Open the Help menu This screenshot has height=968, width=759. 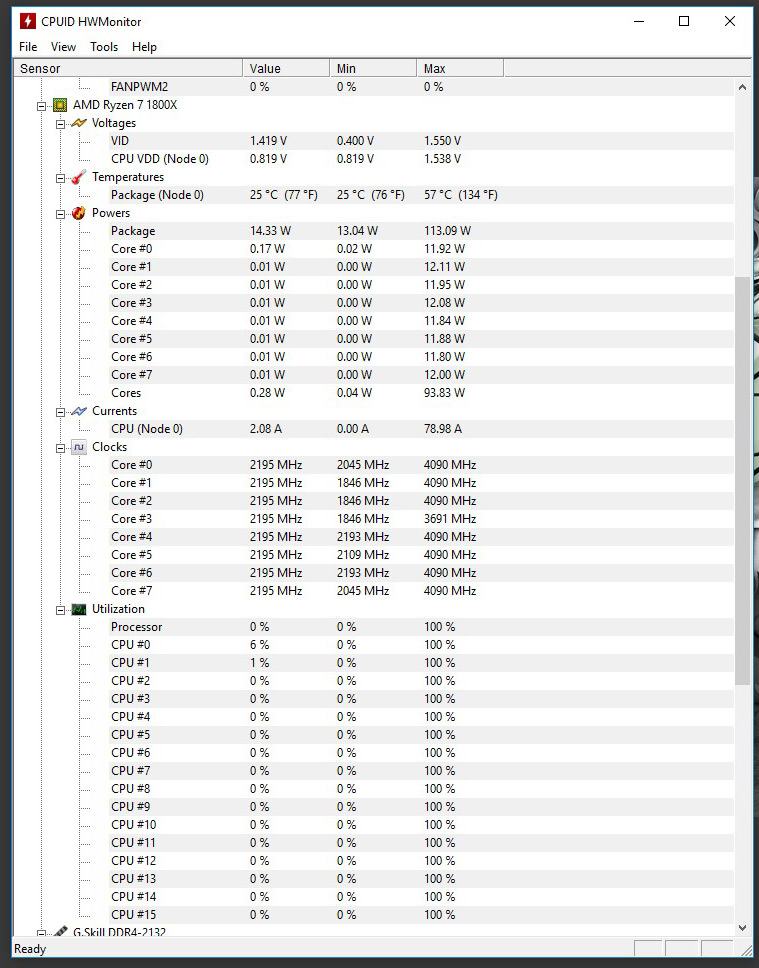[x=144, y=47]
